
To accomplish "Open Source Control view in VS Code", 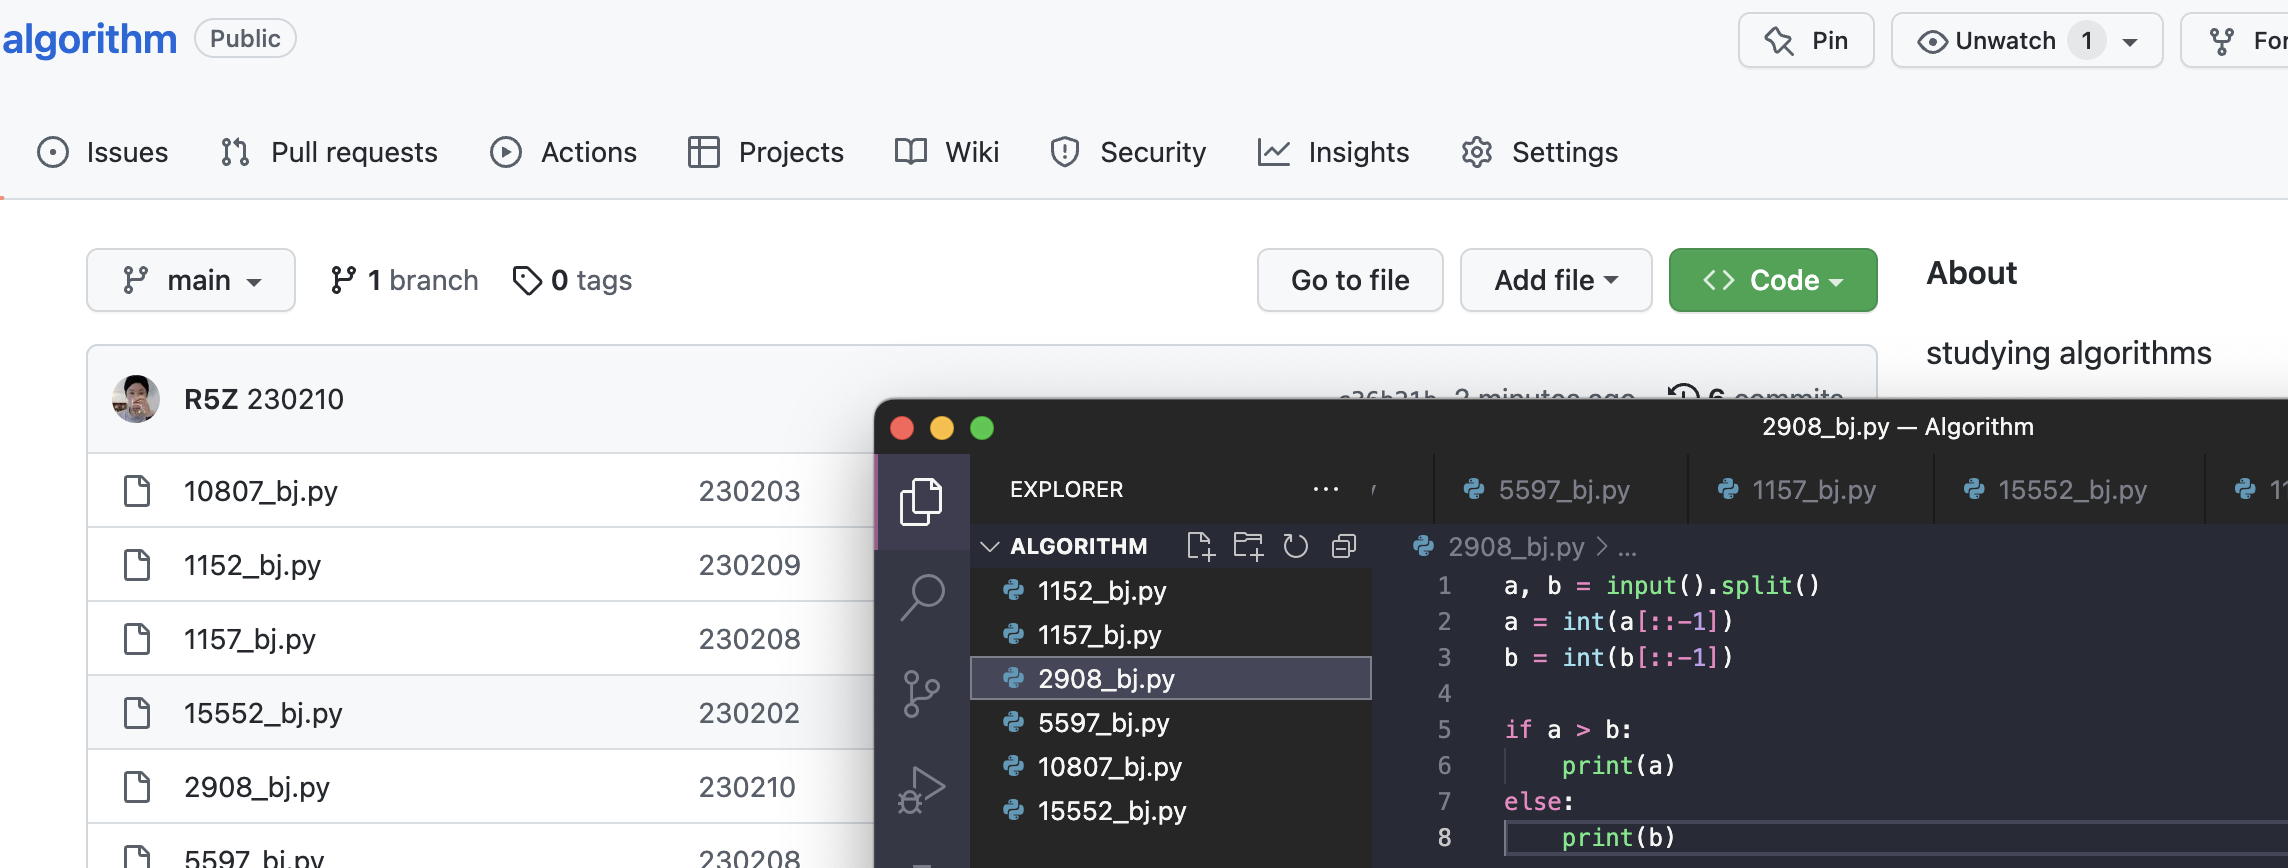I will coord(921,693).
